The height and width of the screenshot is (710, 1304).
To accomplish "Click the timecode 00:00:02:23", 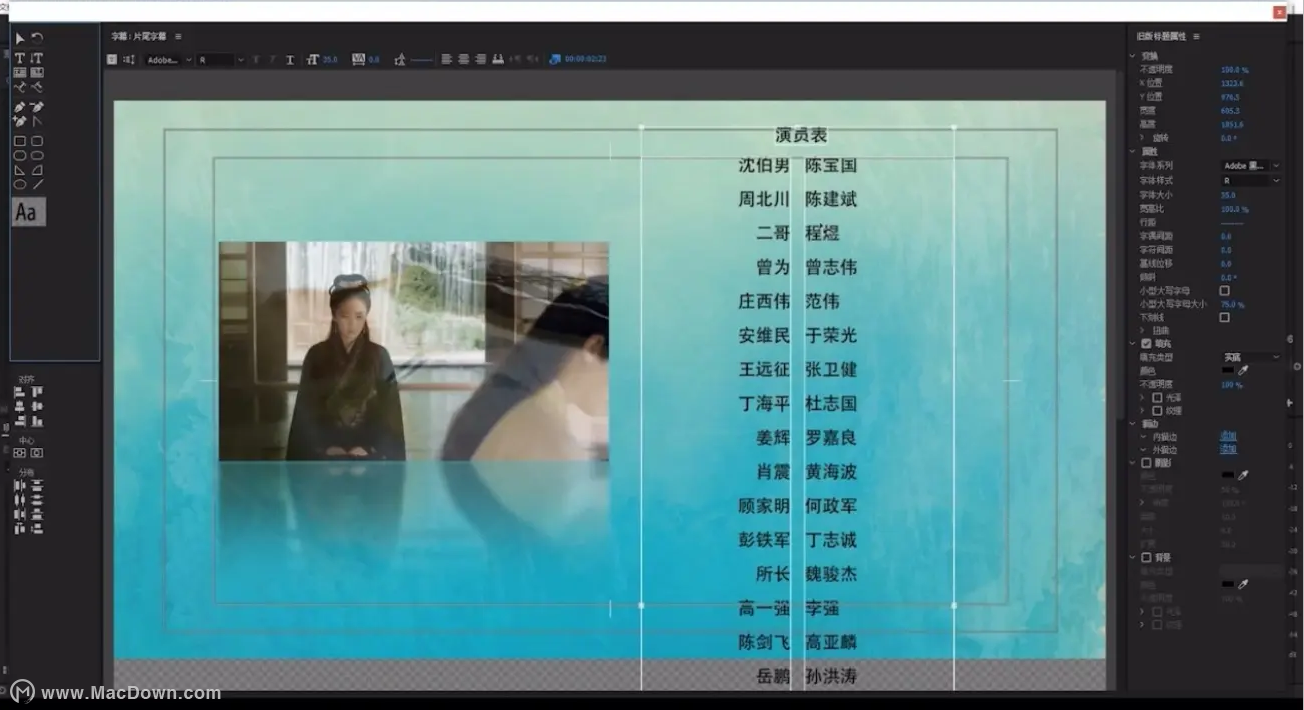I will tap(586, 60).
